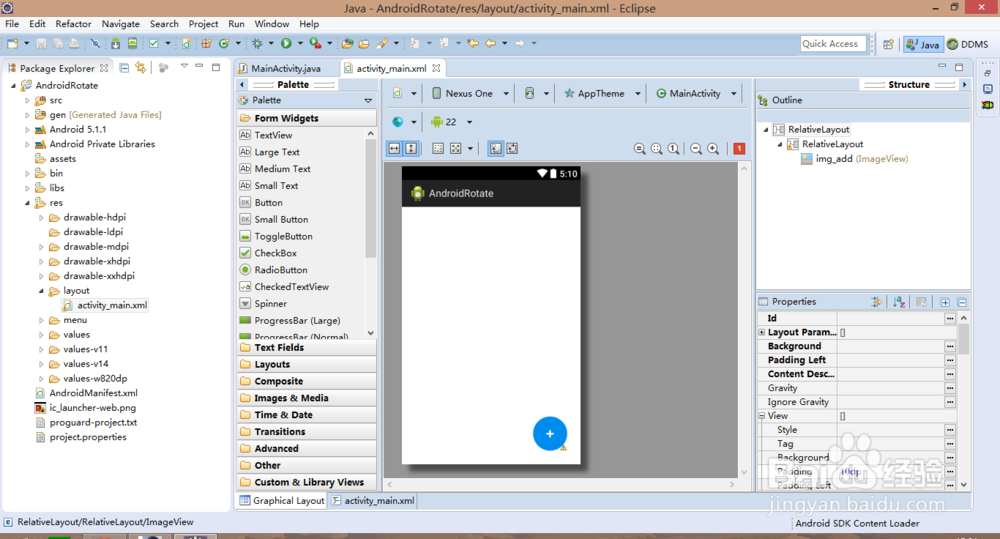The image size is (1000, 539).
Task: Open the Advanced palette category
Action: 307,448
